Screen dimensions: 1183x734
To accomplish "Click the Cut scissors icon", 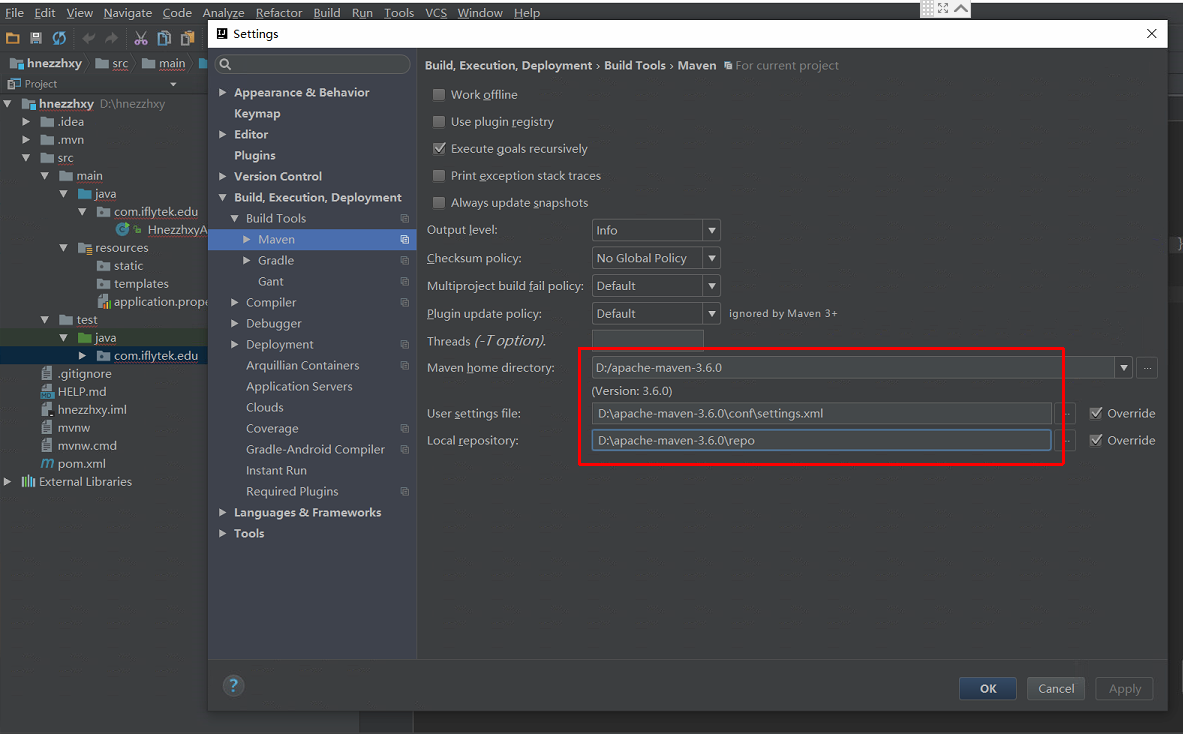I will pyautogui.click(x=140, y=38).
